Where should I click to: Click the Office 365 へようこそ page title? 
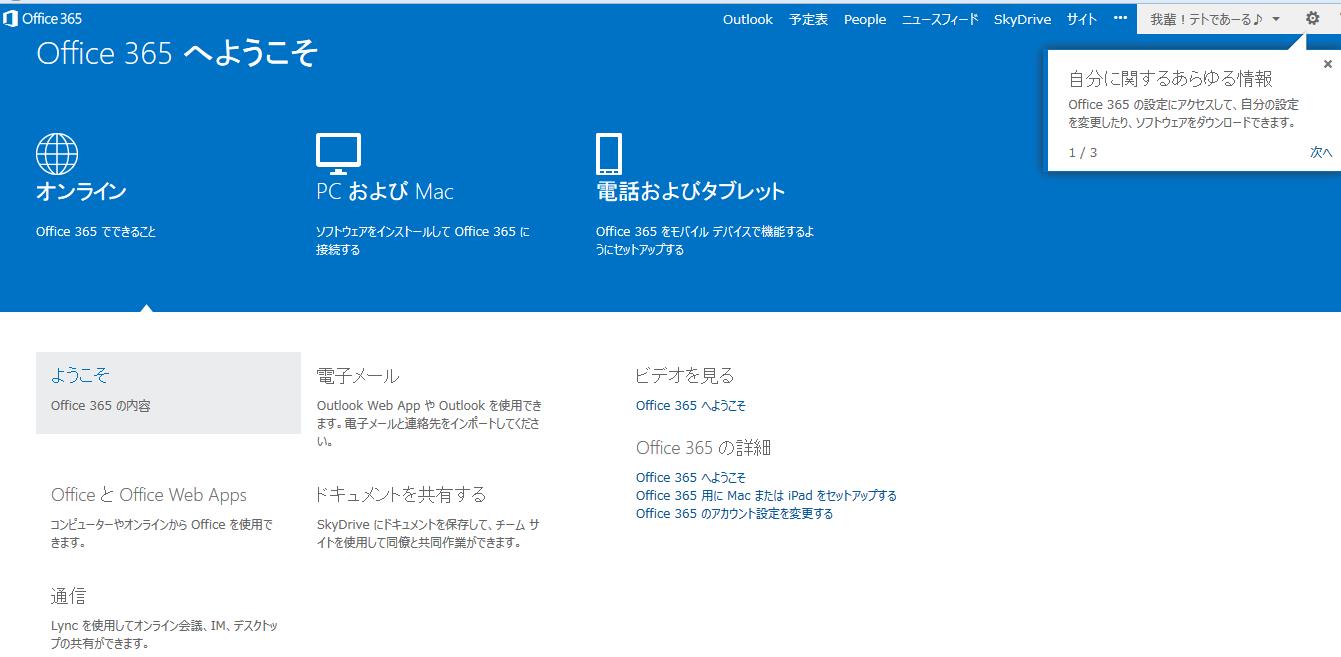tap(177, 53)
